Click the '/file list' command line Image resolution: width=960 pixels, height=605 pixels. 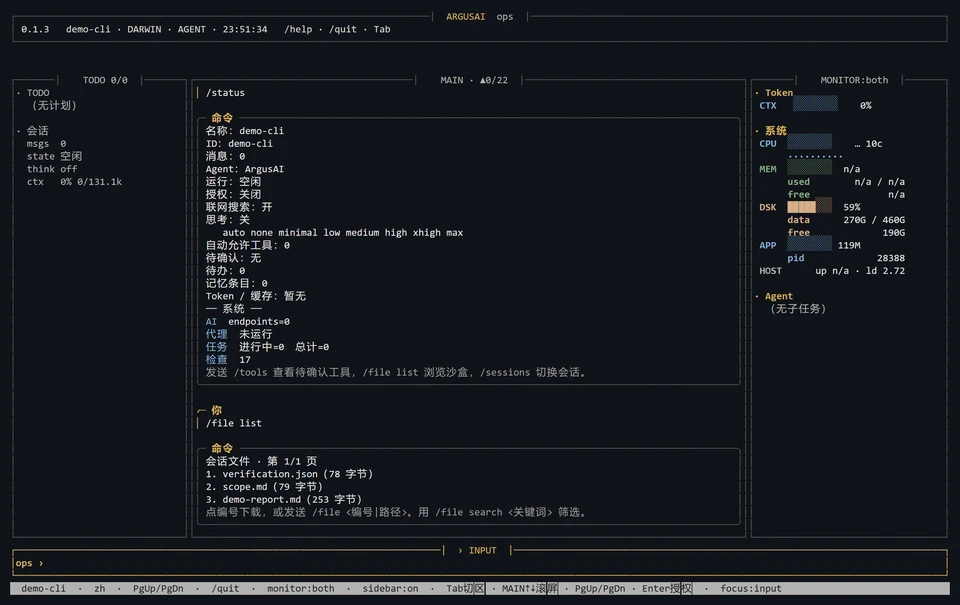pyautogui.click(x=233, y=423)
